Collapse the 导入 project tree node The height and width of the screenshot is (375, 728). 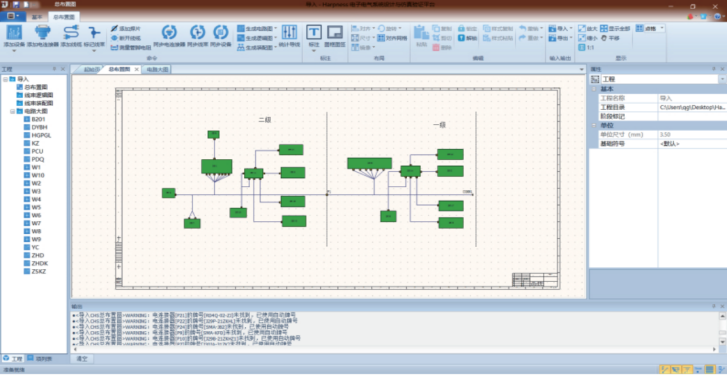pos(5,79)
